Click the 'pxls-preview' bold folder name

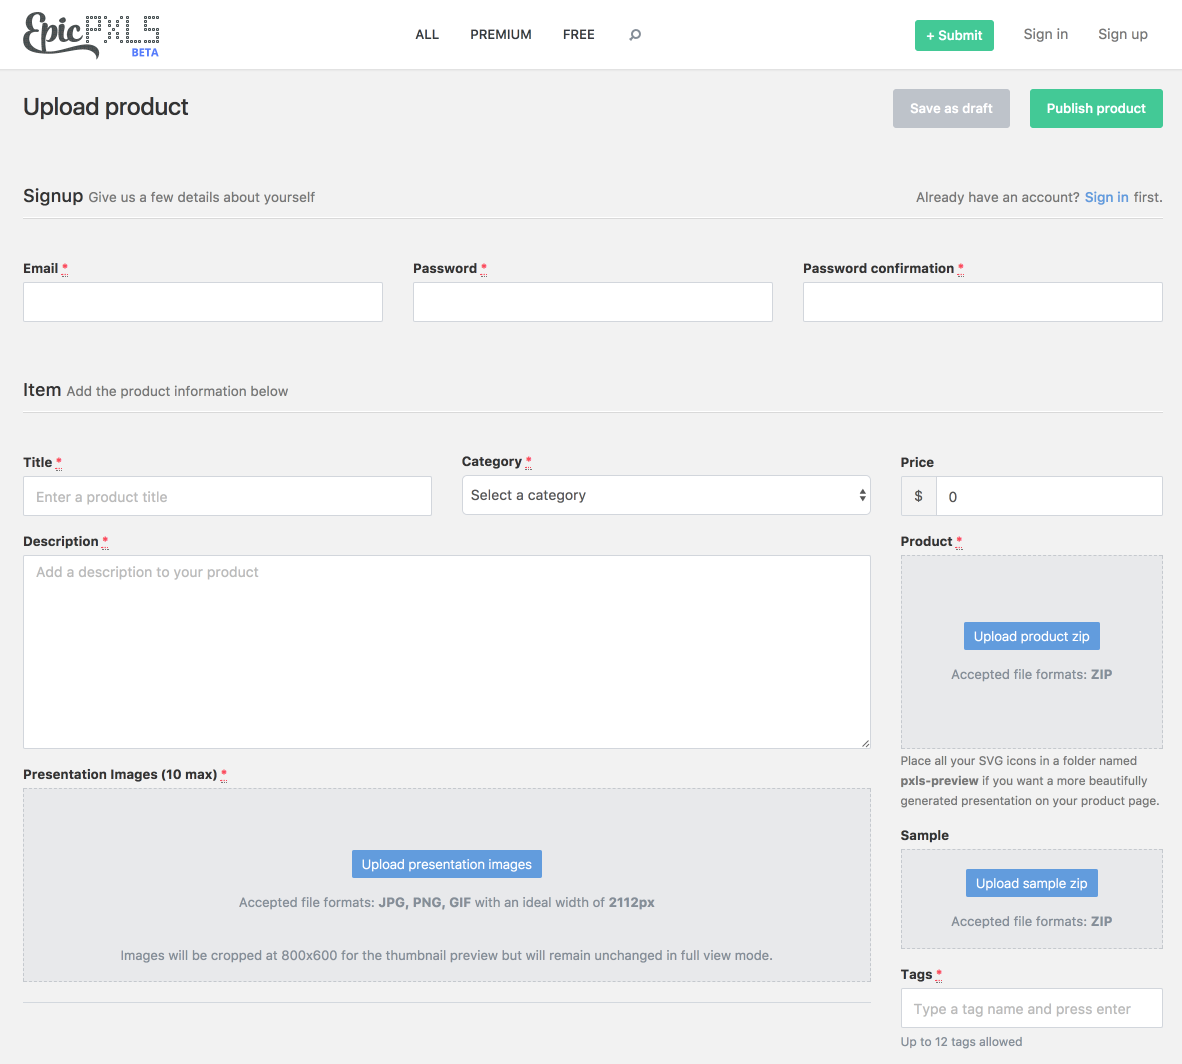(939, 780)
